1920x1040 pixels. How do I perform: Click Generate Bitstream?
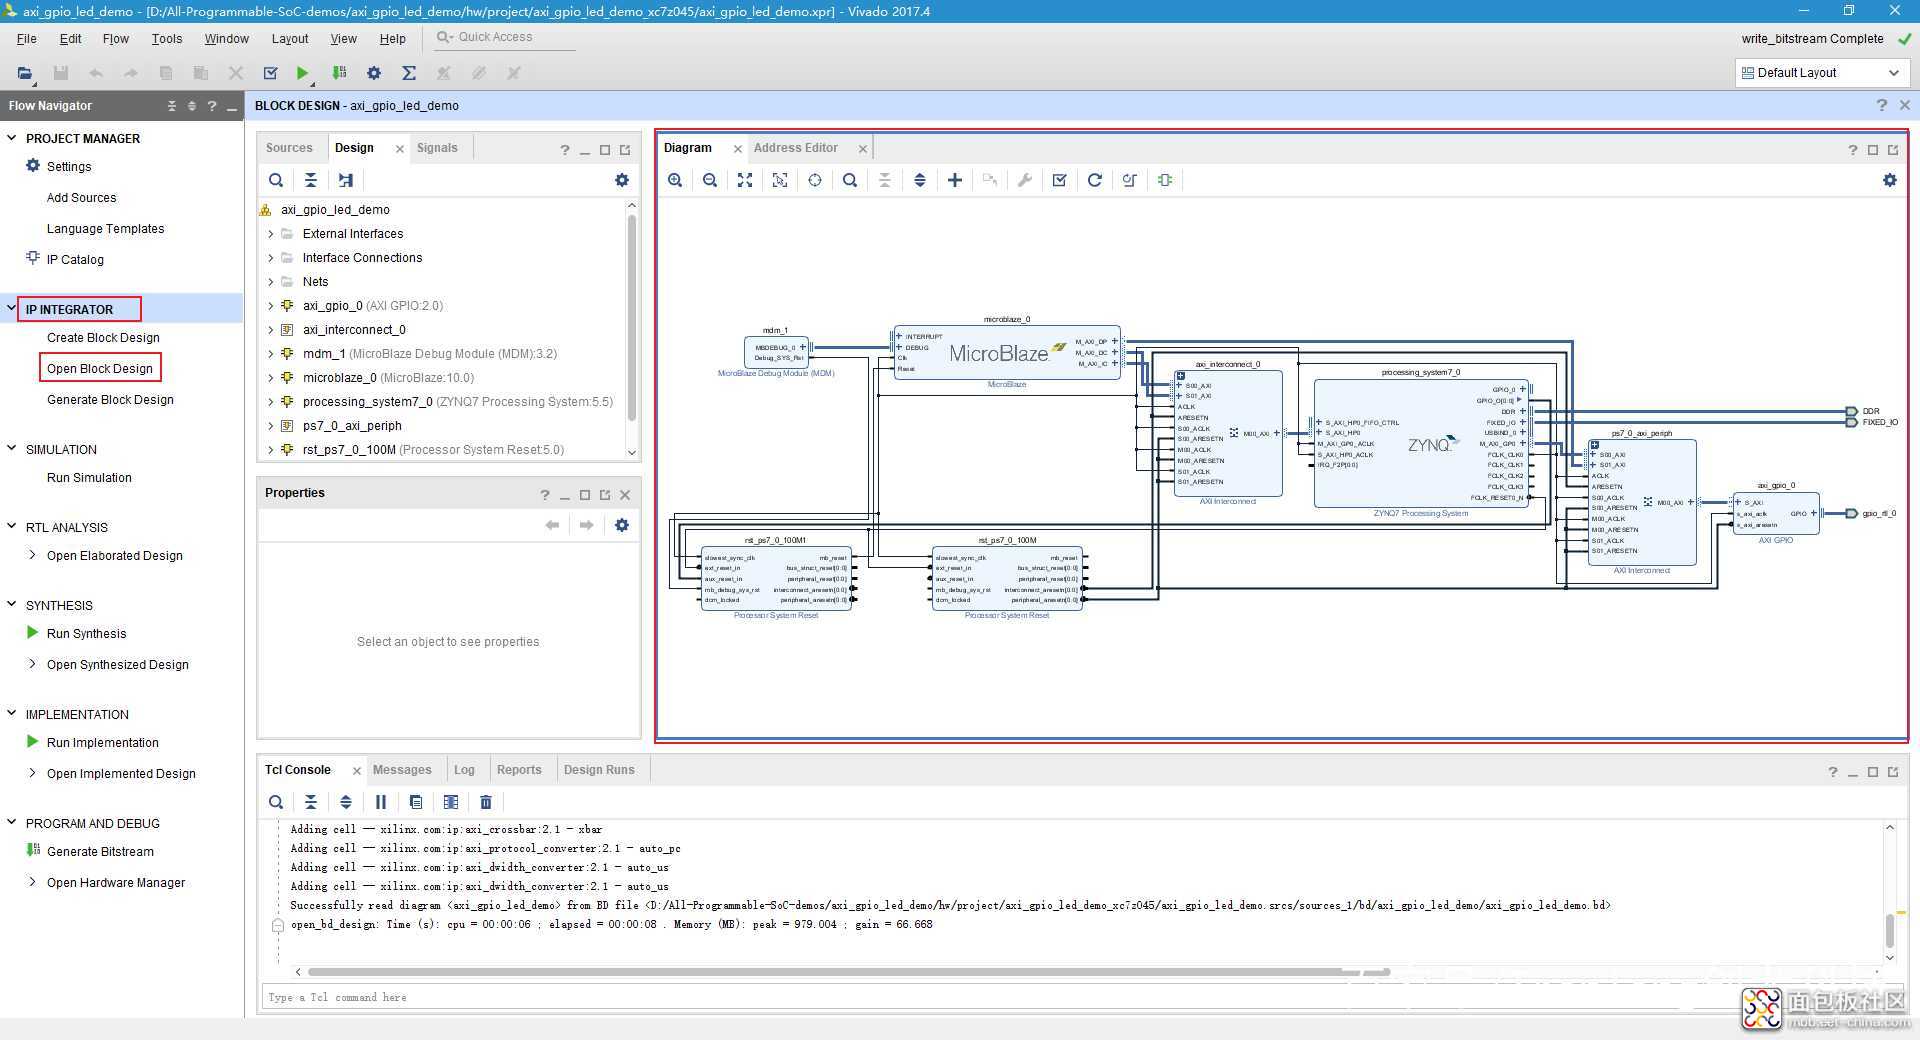pos(100,852)
